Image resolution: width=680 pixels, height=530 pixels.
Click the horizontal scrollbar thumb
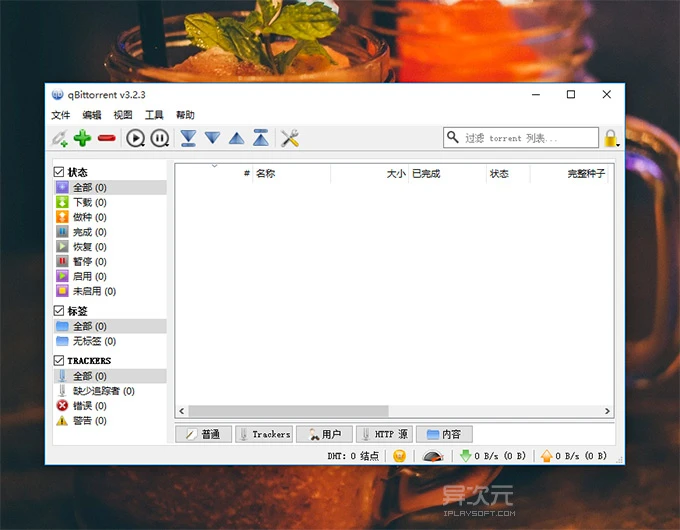point(288,411)
